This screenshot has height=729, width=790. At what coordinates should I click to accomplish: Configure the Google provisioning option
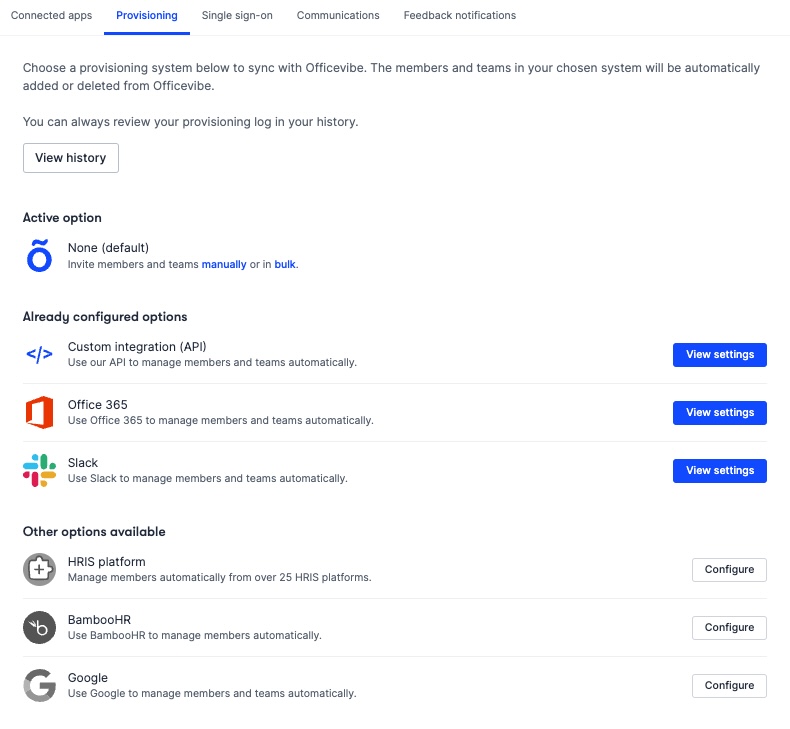pyautogui.click(x=729, y=685)
